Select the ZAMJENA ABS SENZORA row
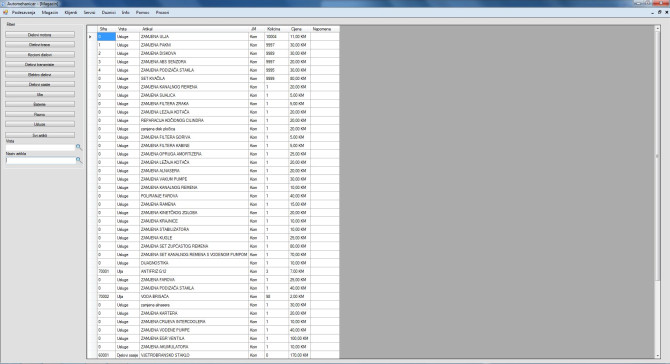The width and height of the screenshot is (670, 364). click(x=213, y=62)
